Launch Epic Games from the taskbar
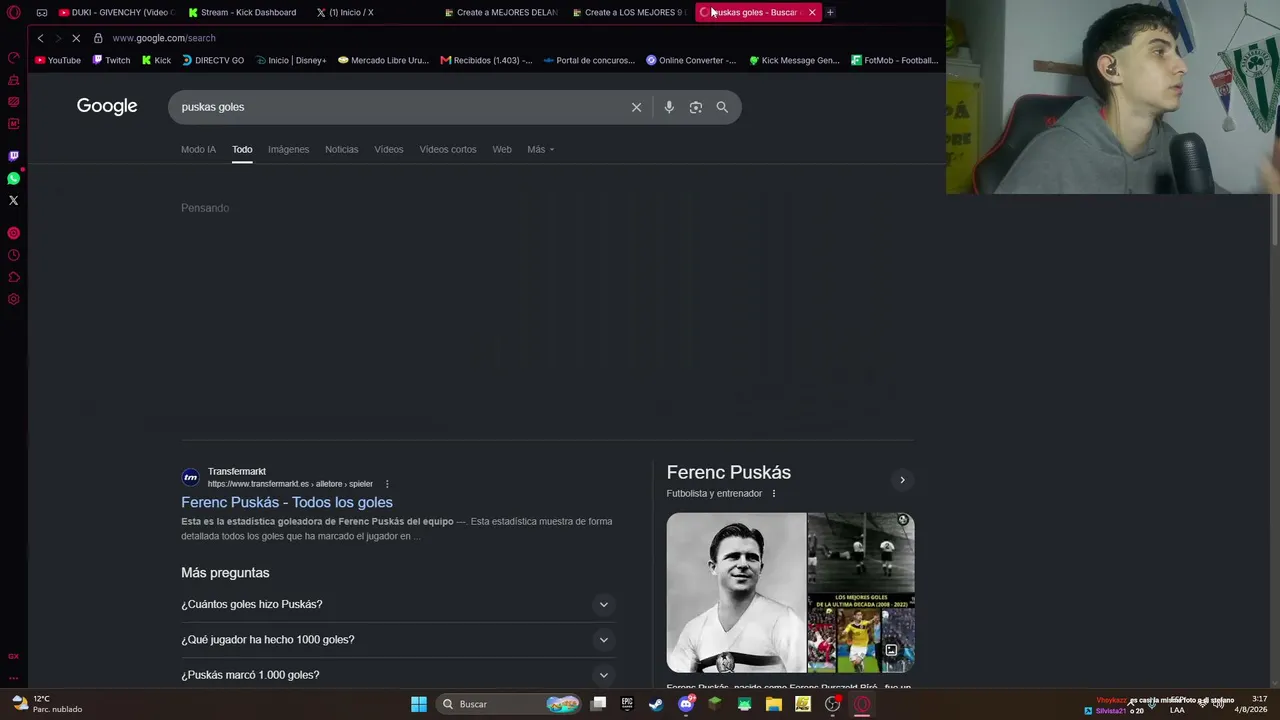This screenshot has height=720, width=1280. pyautogui.click(x=627, y=704)
